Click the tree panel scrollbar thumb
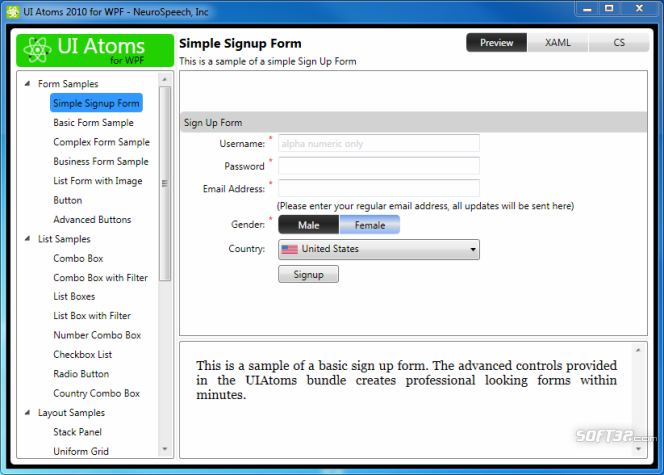This screenshot has width=664, height=475. point(165,183)
